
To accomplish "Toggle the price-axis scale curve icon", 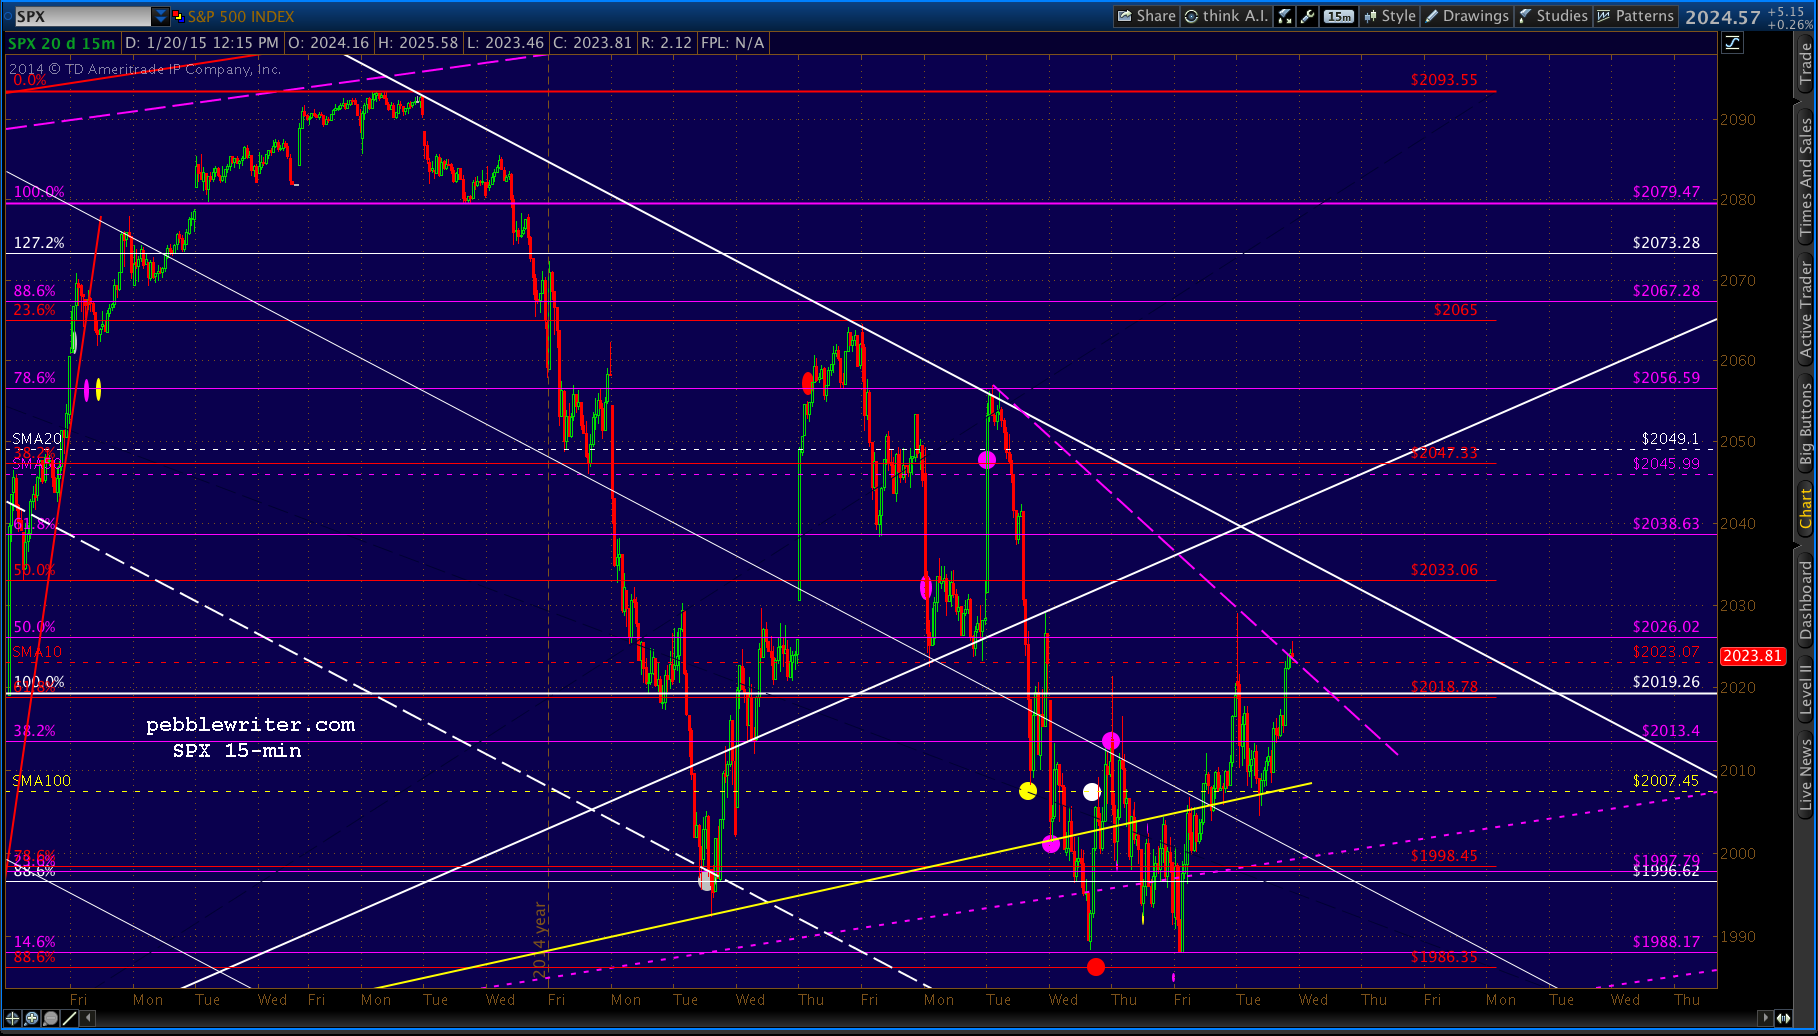I will tap(1732, 42).
